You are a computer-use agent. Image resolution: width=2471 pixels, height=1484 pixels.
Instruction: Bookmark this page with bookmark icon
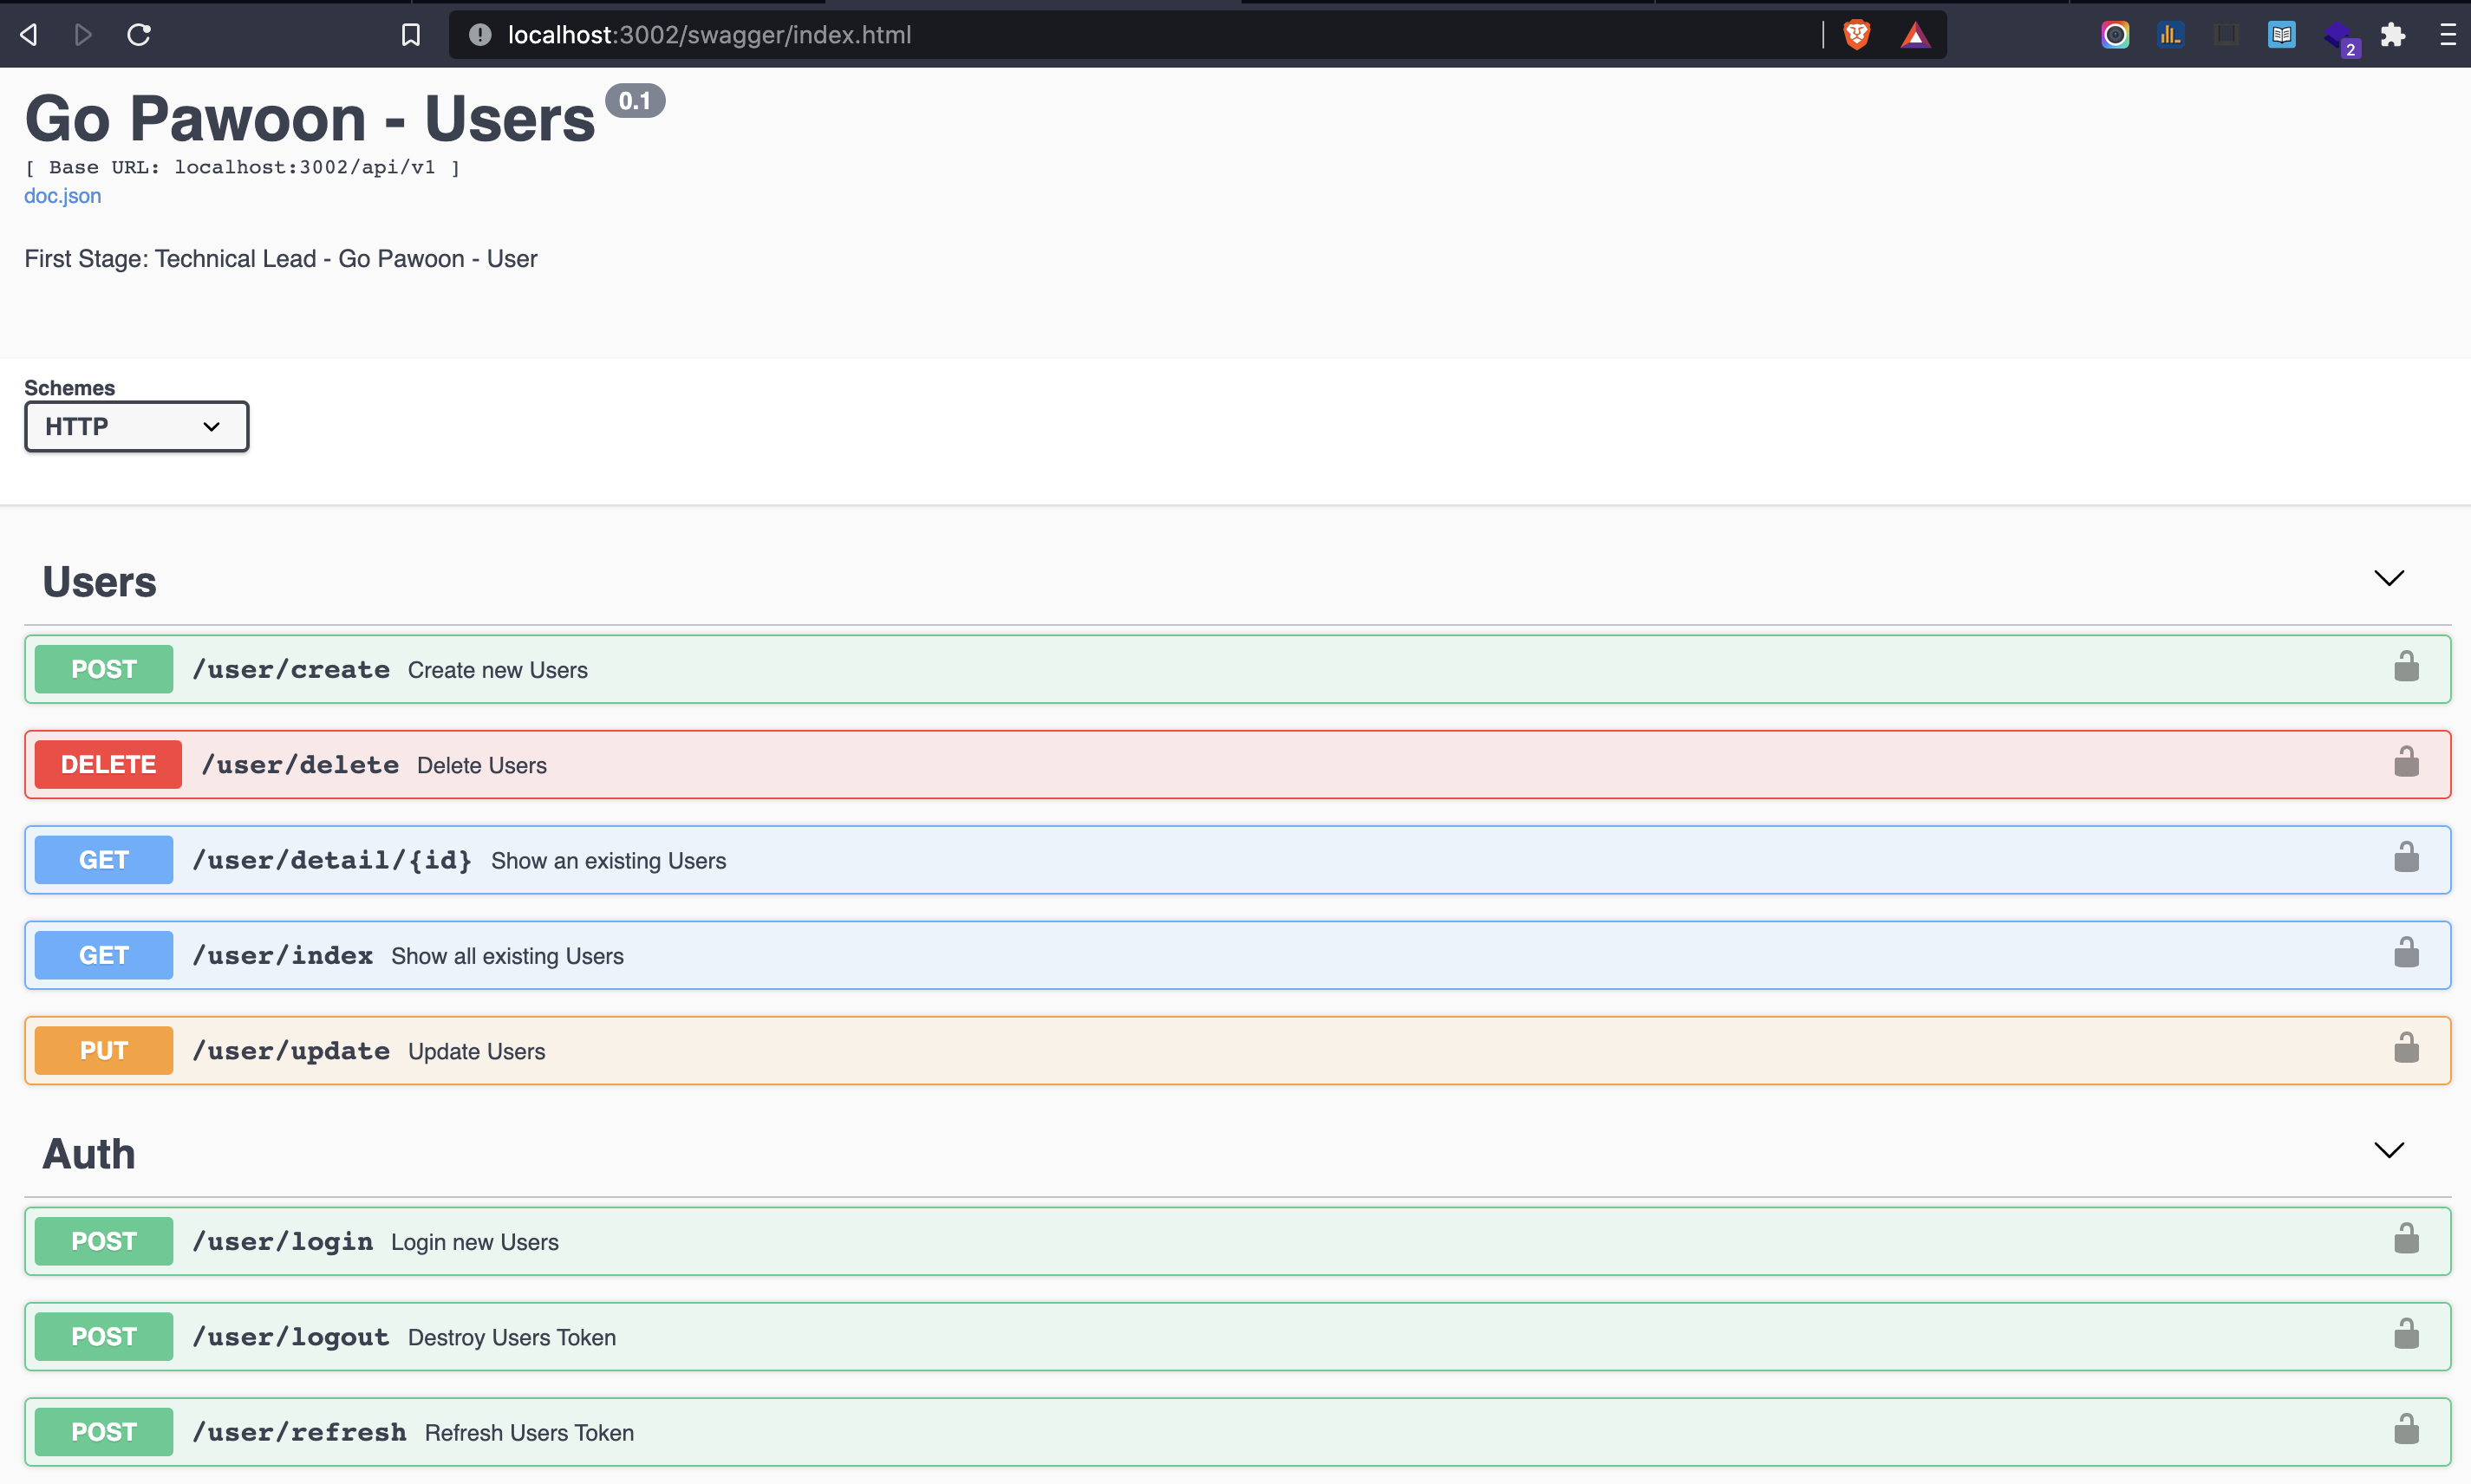[x=410, y=35]
